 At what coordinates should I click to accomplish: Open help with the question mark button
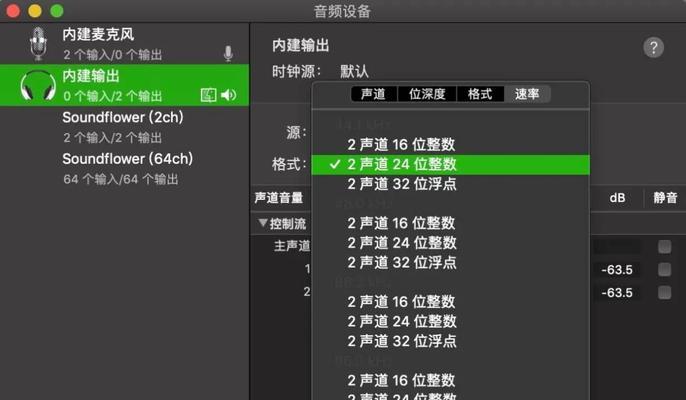654,47
